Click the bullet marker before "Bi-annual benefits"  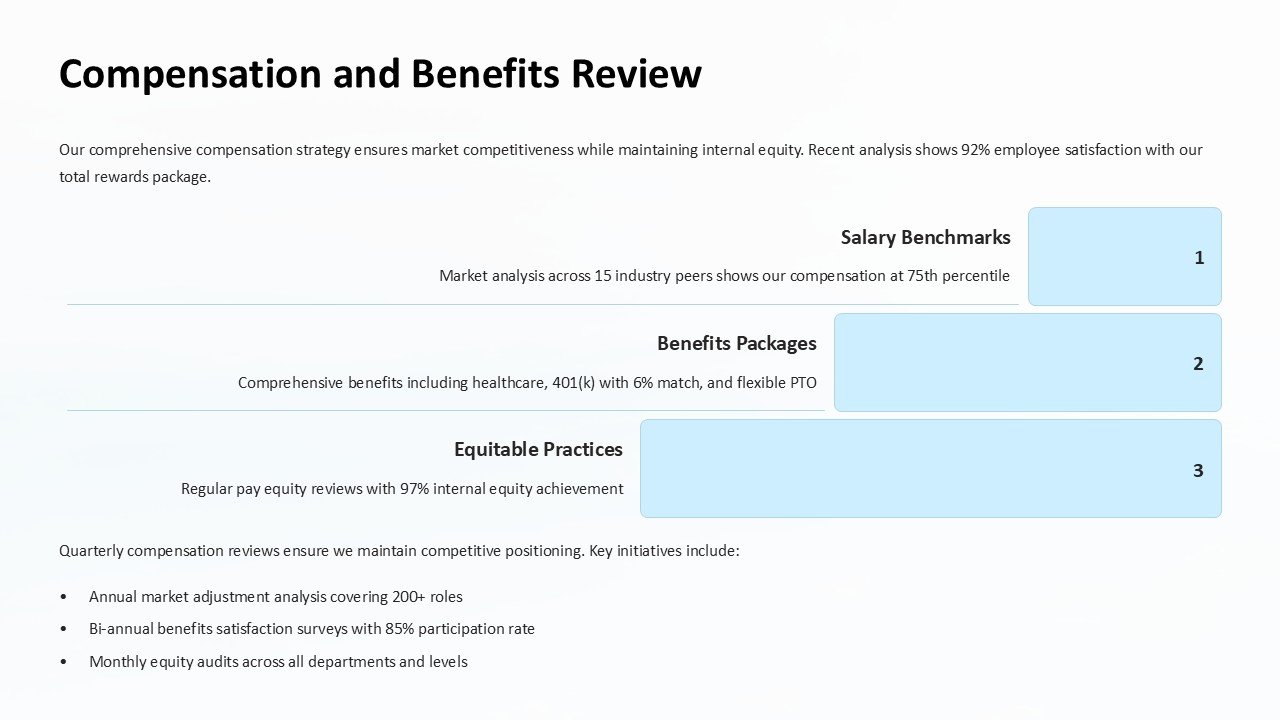[64, 629]
